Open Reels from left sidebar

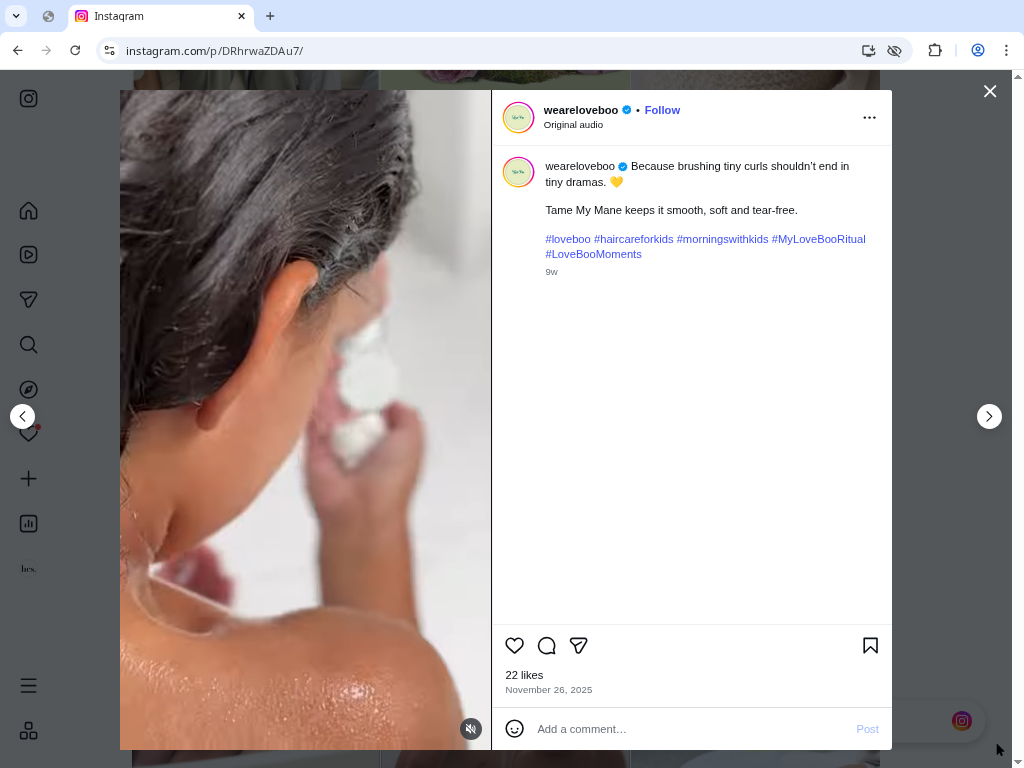(x=29, y=255)
